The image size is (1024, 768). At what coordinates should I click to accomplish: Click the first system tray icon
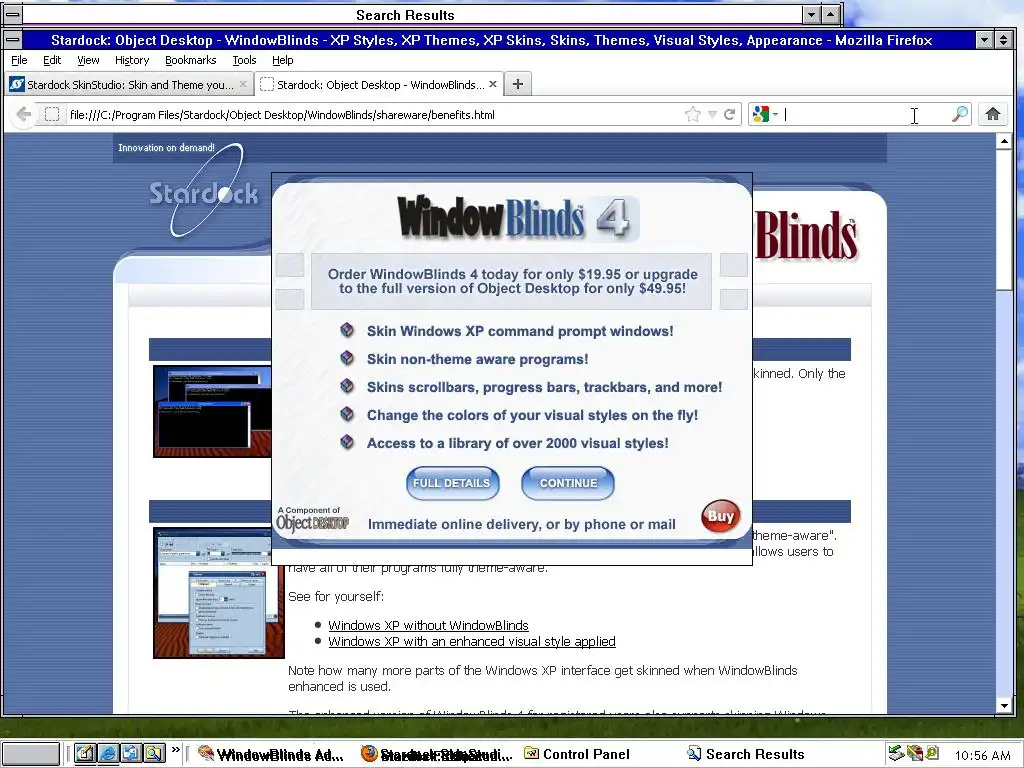point(896,753)
